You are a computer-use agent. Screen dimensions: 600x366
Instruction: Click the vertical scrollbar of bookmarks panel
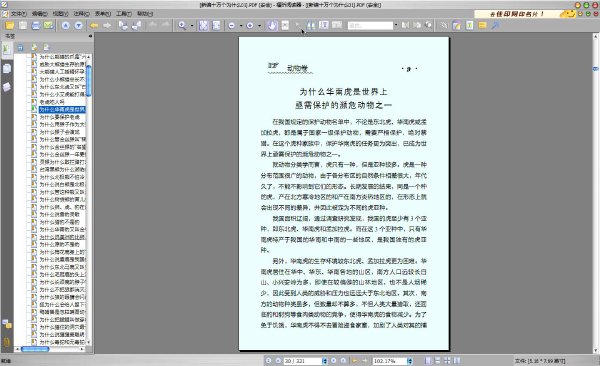point(89,199)
